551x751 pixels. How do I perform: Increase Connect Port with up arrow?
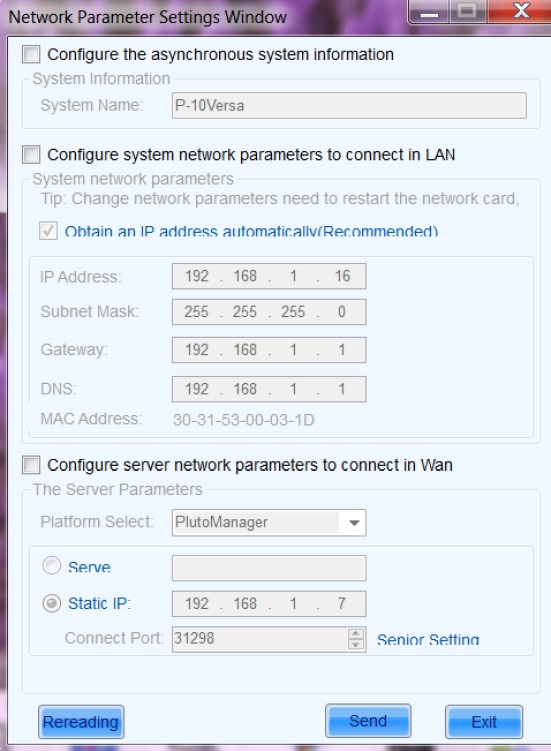click(x=356, y=634)
